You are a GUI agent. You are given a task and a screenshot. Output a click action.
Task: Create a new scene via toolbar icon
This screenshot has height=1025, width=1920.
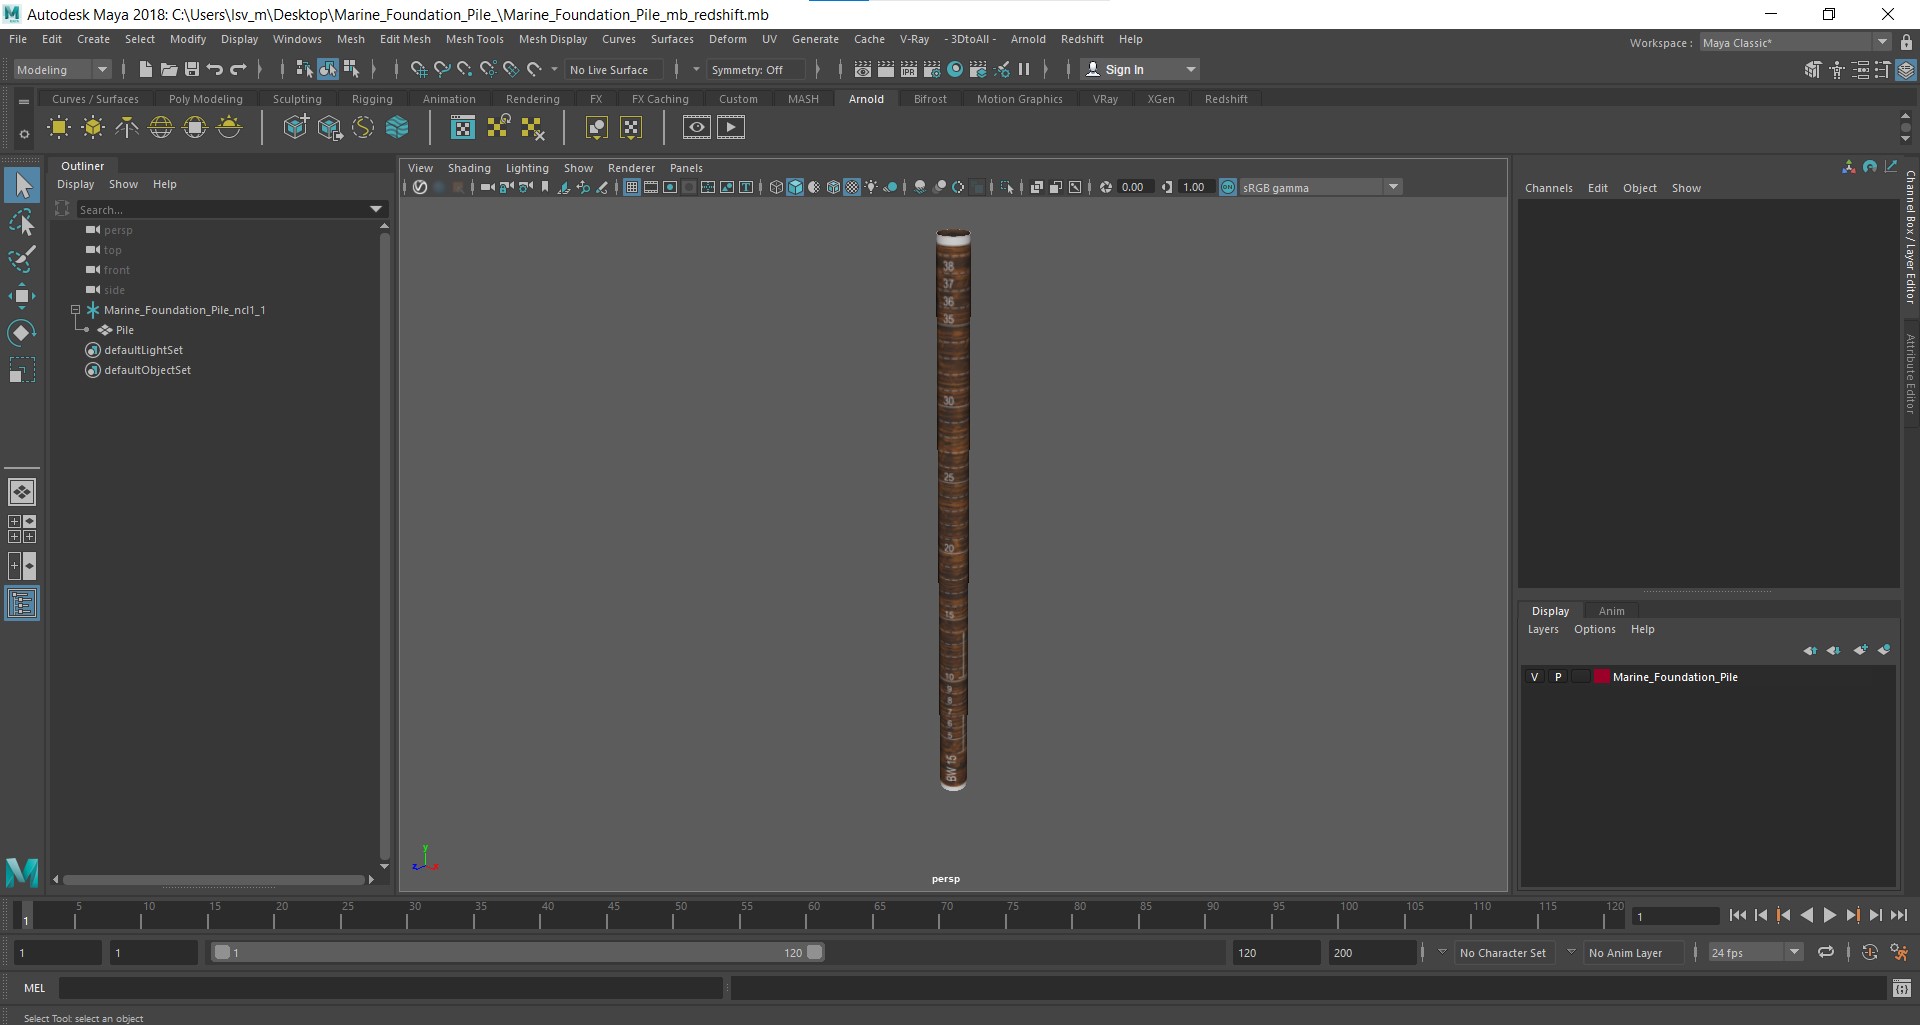146,69
